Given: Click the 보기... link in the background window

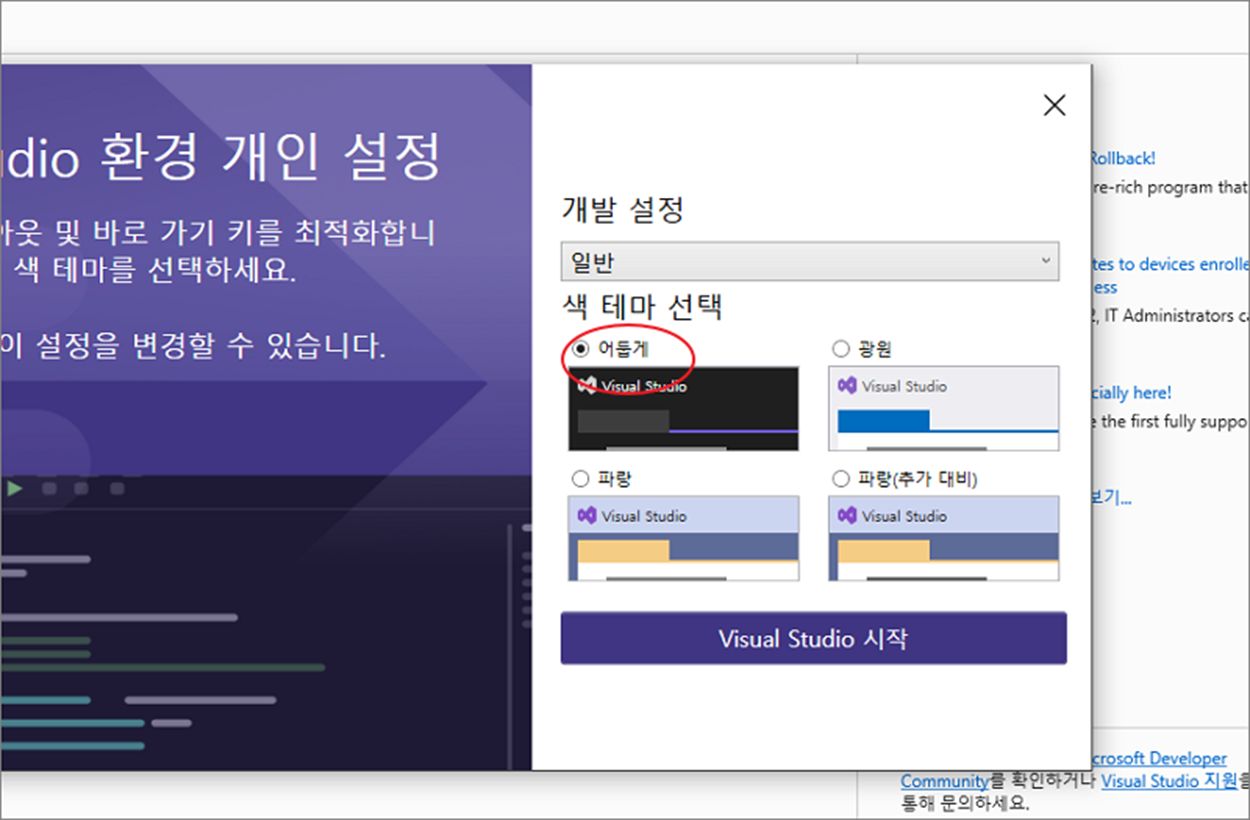Looking at the screenshot, I should pyautogui.click(x=1112, y=497).
